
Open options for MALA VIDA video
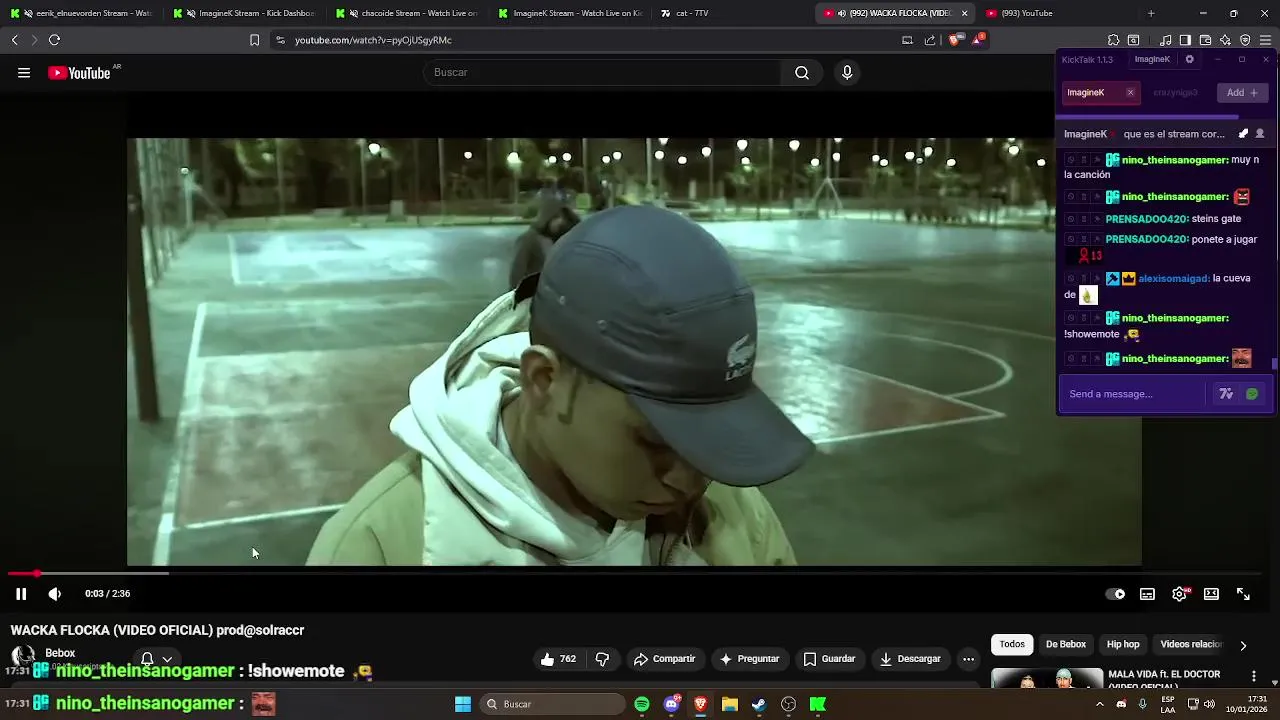(1254, 677)
